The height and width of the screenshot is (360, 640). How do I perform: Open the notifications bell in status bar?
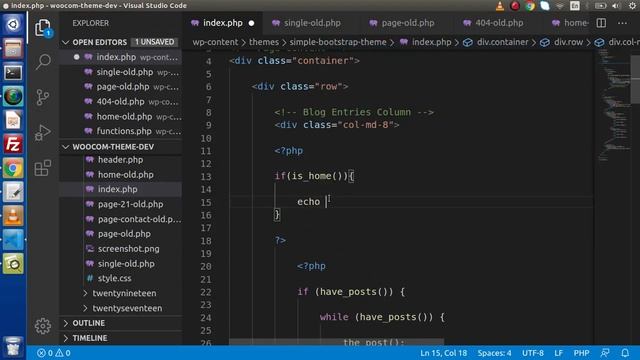pyautogui.click(x=625, y=353)
